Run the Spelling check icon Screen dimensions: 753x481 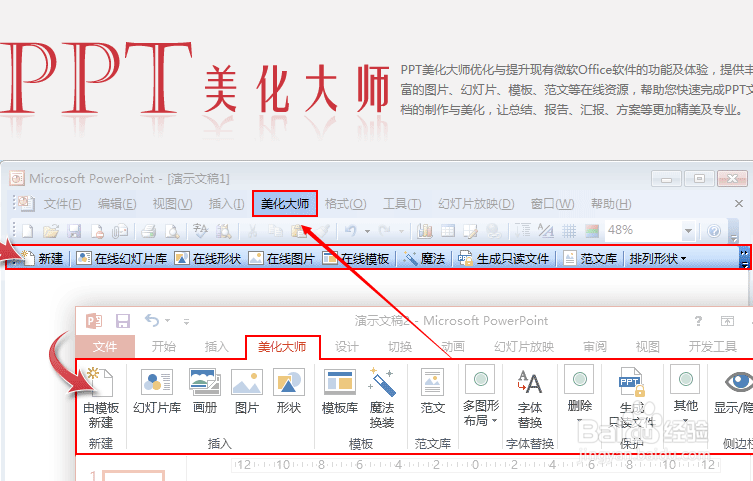click(200, 231)
